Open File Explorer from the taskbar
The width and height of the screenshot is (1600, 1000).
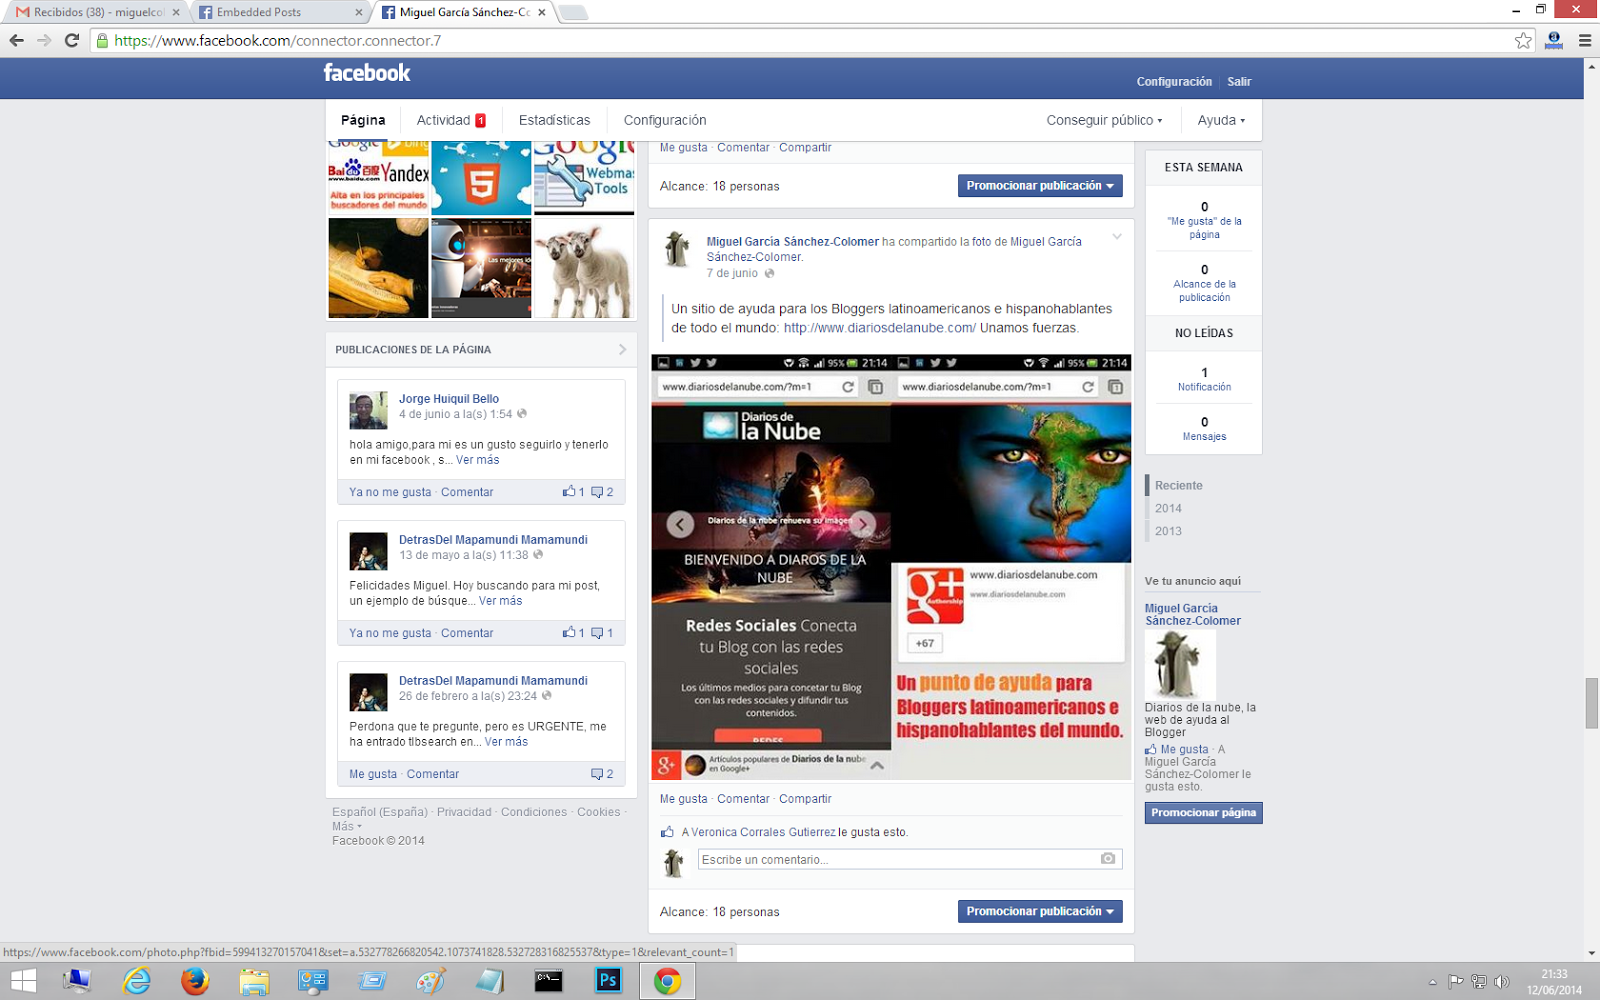pos(254,981)
